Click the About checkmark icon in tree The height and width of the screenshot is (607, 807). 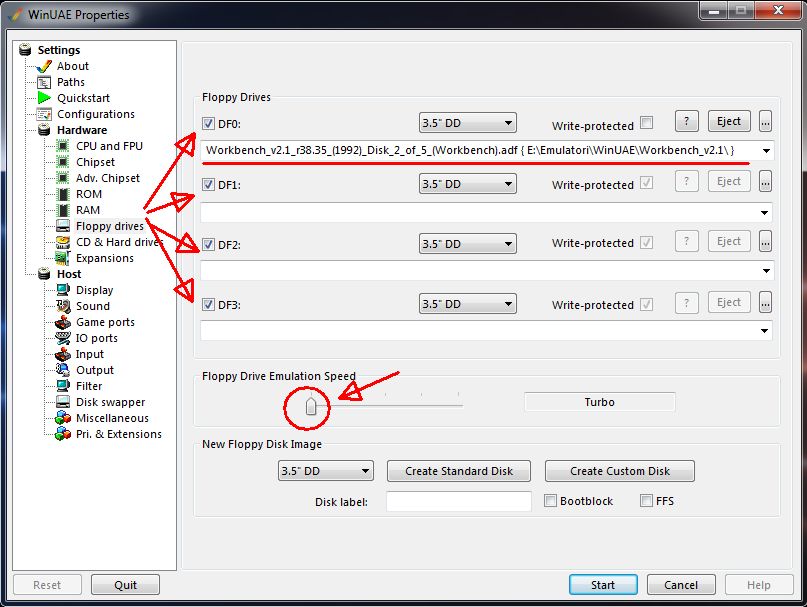tap(44, 66)
